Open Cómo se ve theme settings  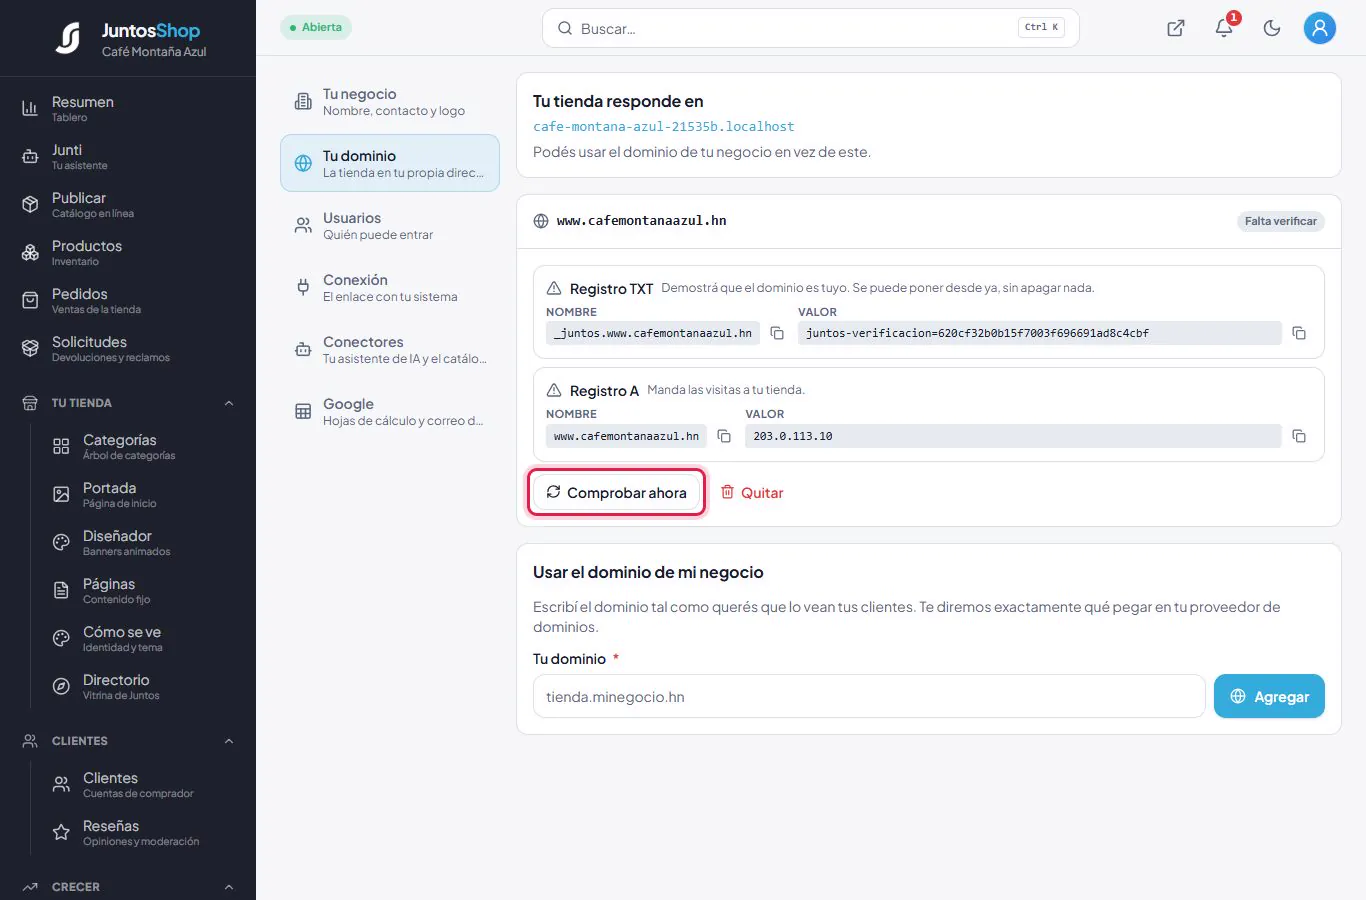pos(143,638)
